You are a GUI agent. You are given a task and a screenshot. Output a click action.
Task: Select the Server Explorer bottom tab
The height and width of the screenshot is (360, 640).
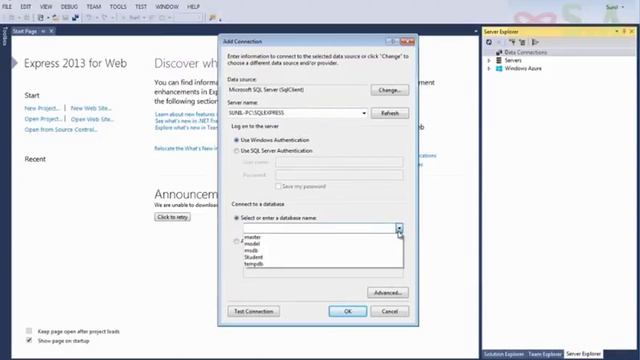[x=583, y=354]
